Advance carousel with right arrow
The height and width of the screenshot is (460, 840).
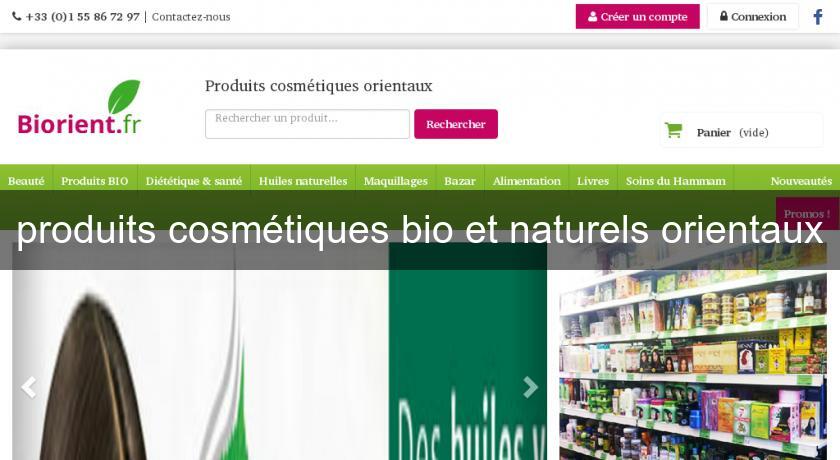click(x=530, y=387)
